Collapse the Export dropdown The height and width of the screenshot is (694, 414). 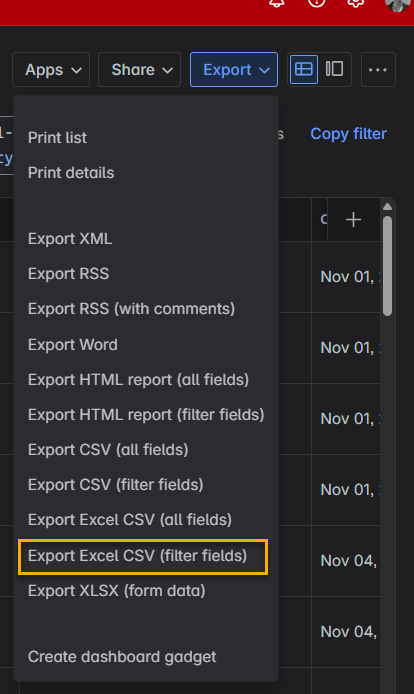pos(234,69)
